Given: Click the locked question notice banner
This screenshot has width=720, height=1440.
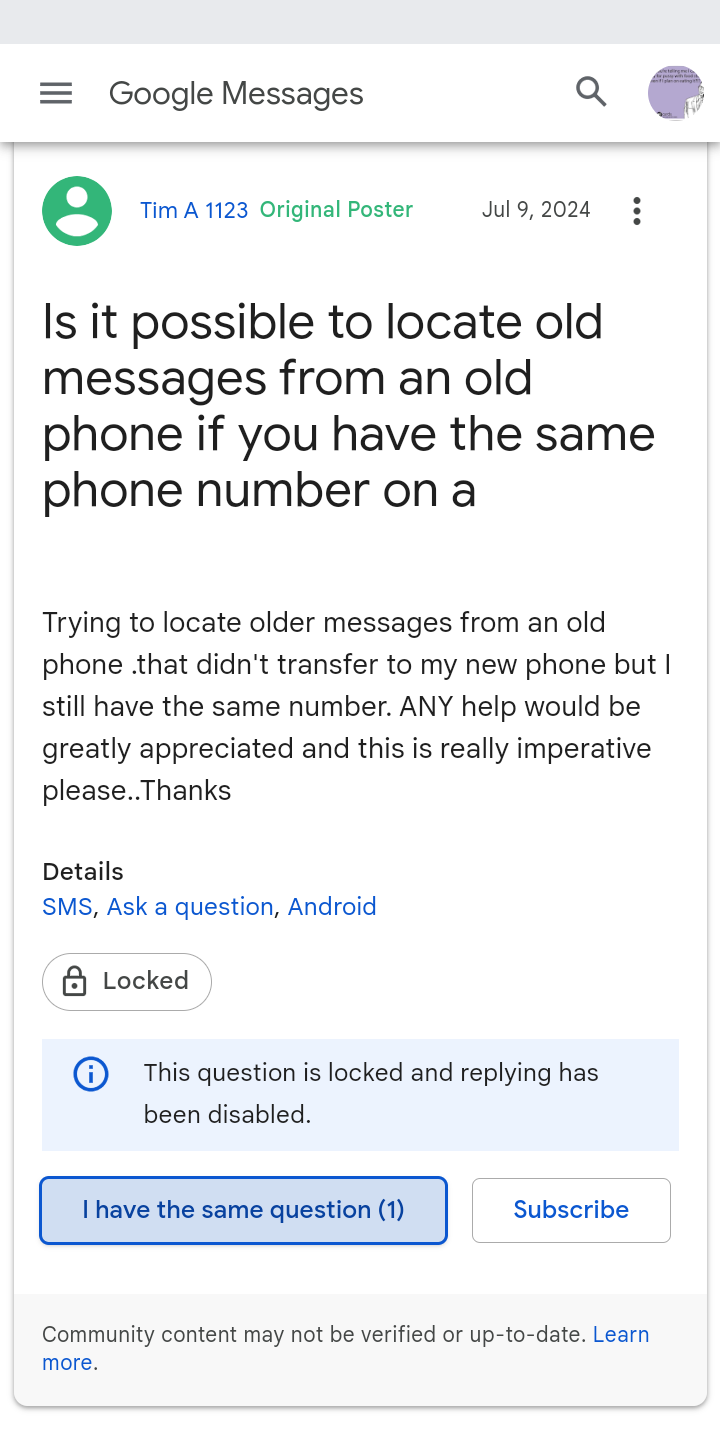Looking at the screenshot, I should (x=360, y=1095).
